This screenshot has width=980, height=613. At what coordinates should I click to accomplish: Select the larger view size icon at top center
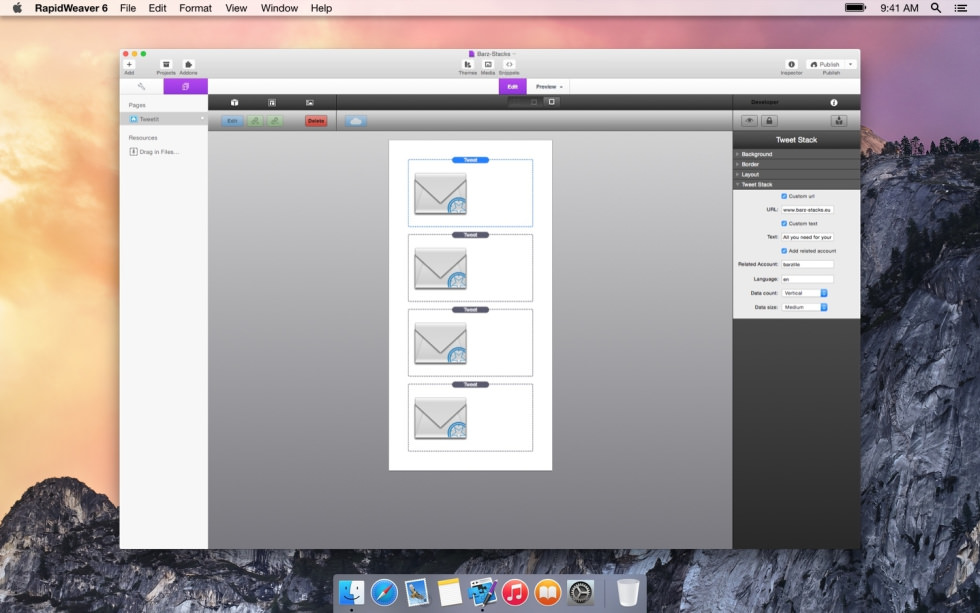point(551,101)
